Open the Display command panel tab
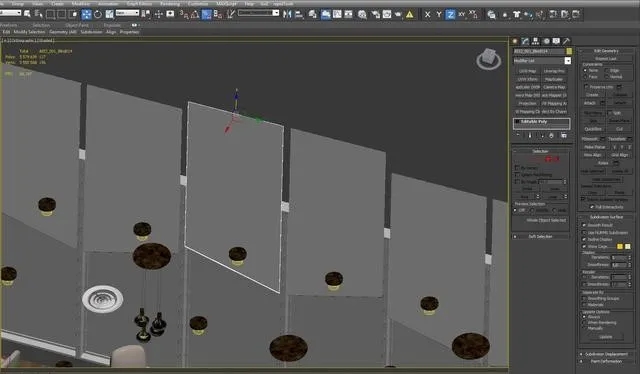Viewport: 640px width, 374px height. [556, 41]
